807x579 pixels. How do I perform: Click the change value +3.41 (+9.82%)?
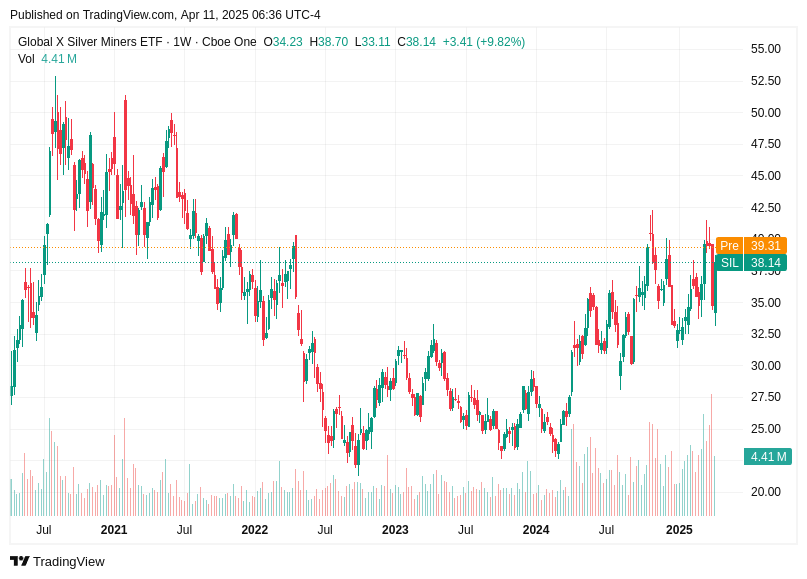coord(484,42)
